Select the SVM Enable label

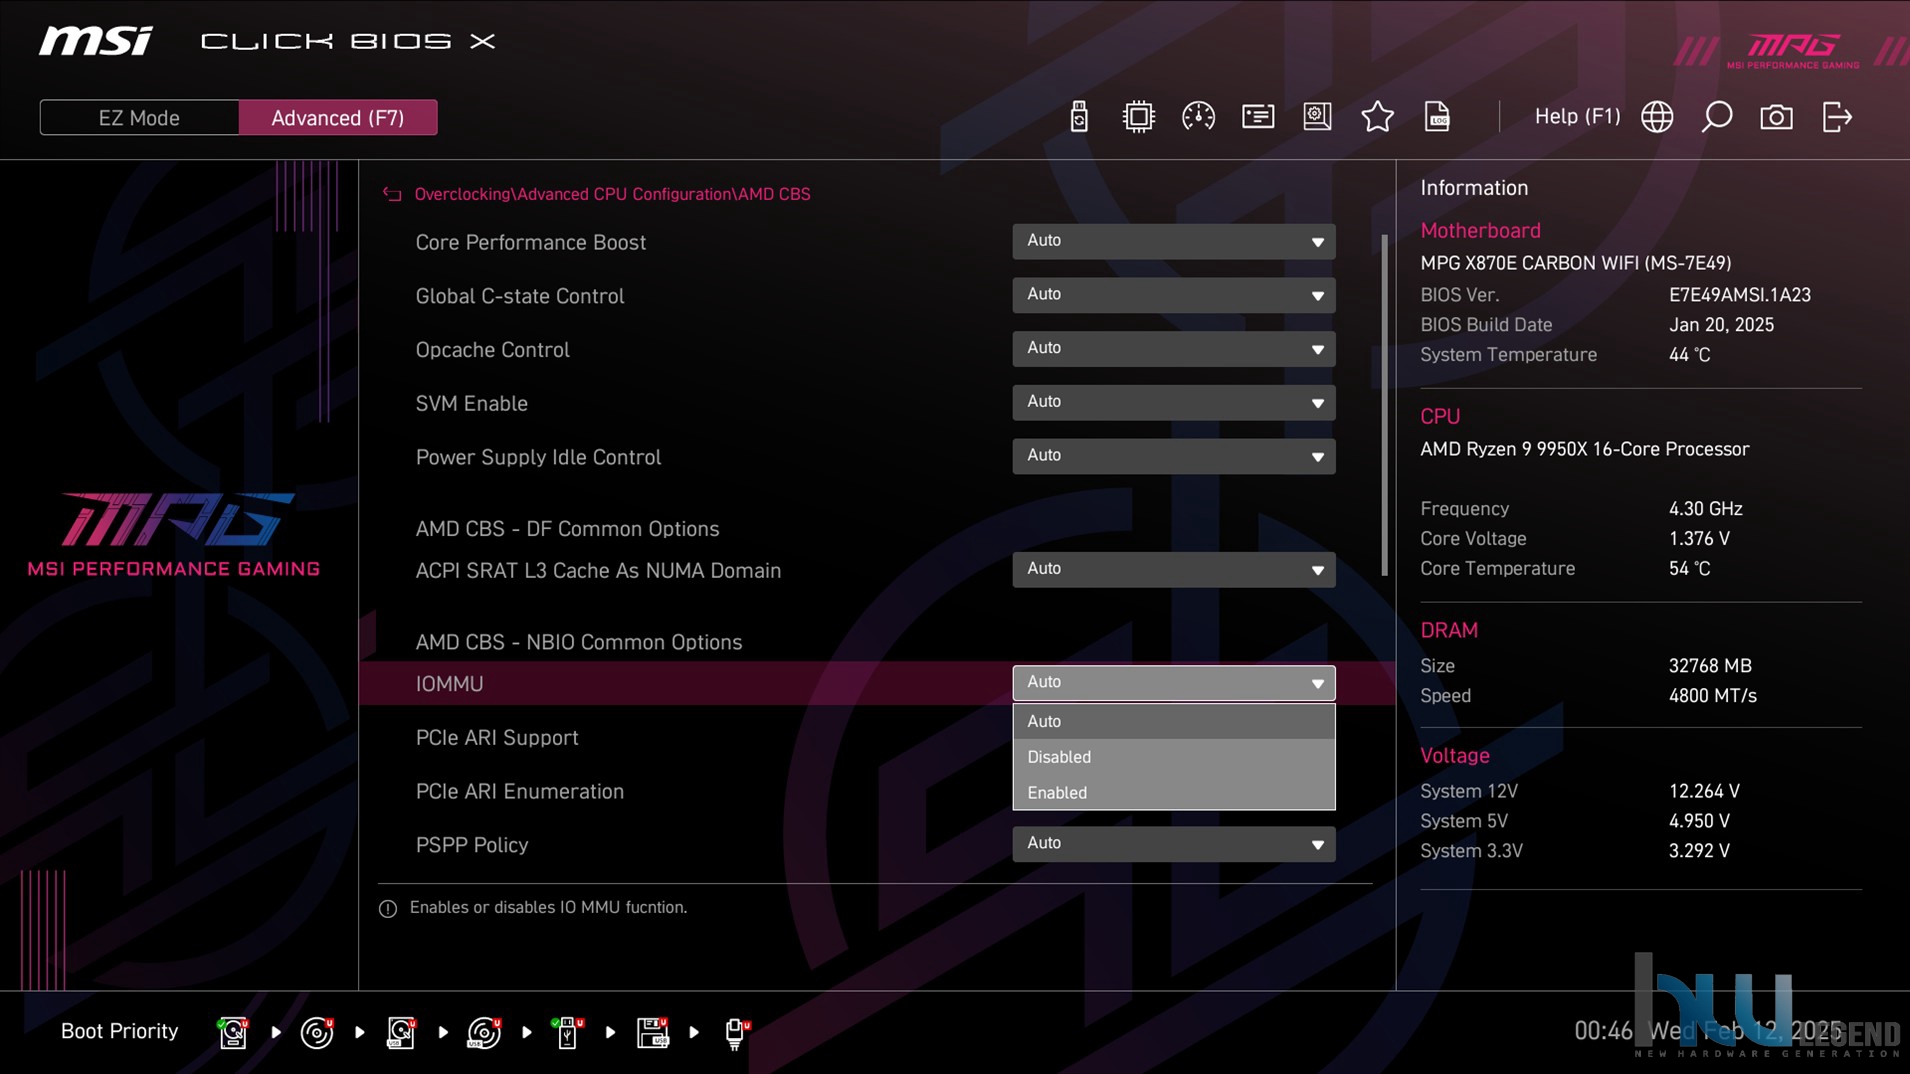(471, 404)
